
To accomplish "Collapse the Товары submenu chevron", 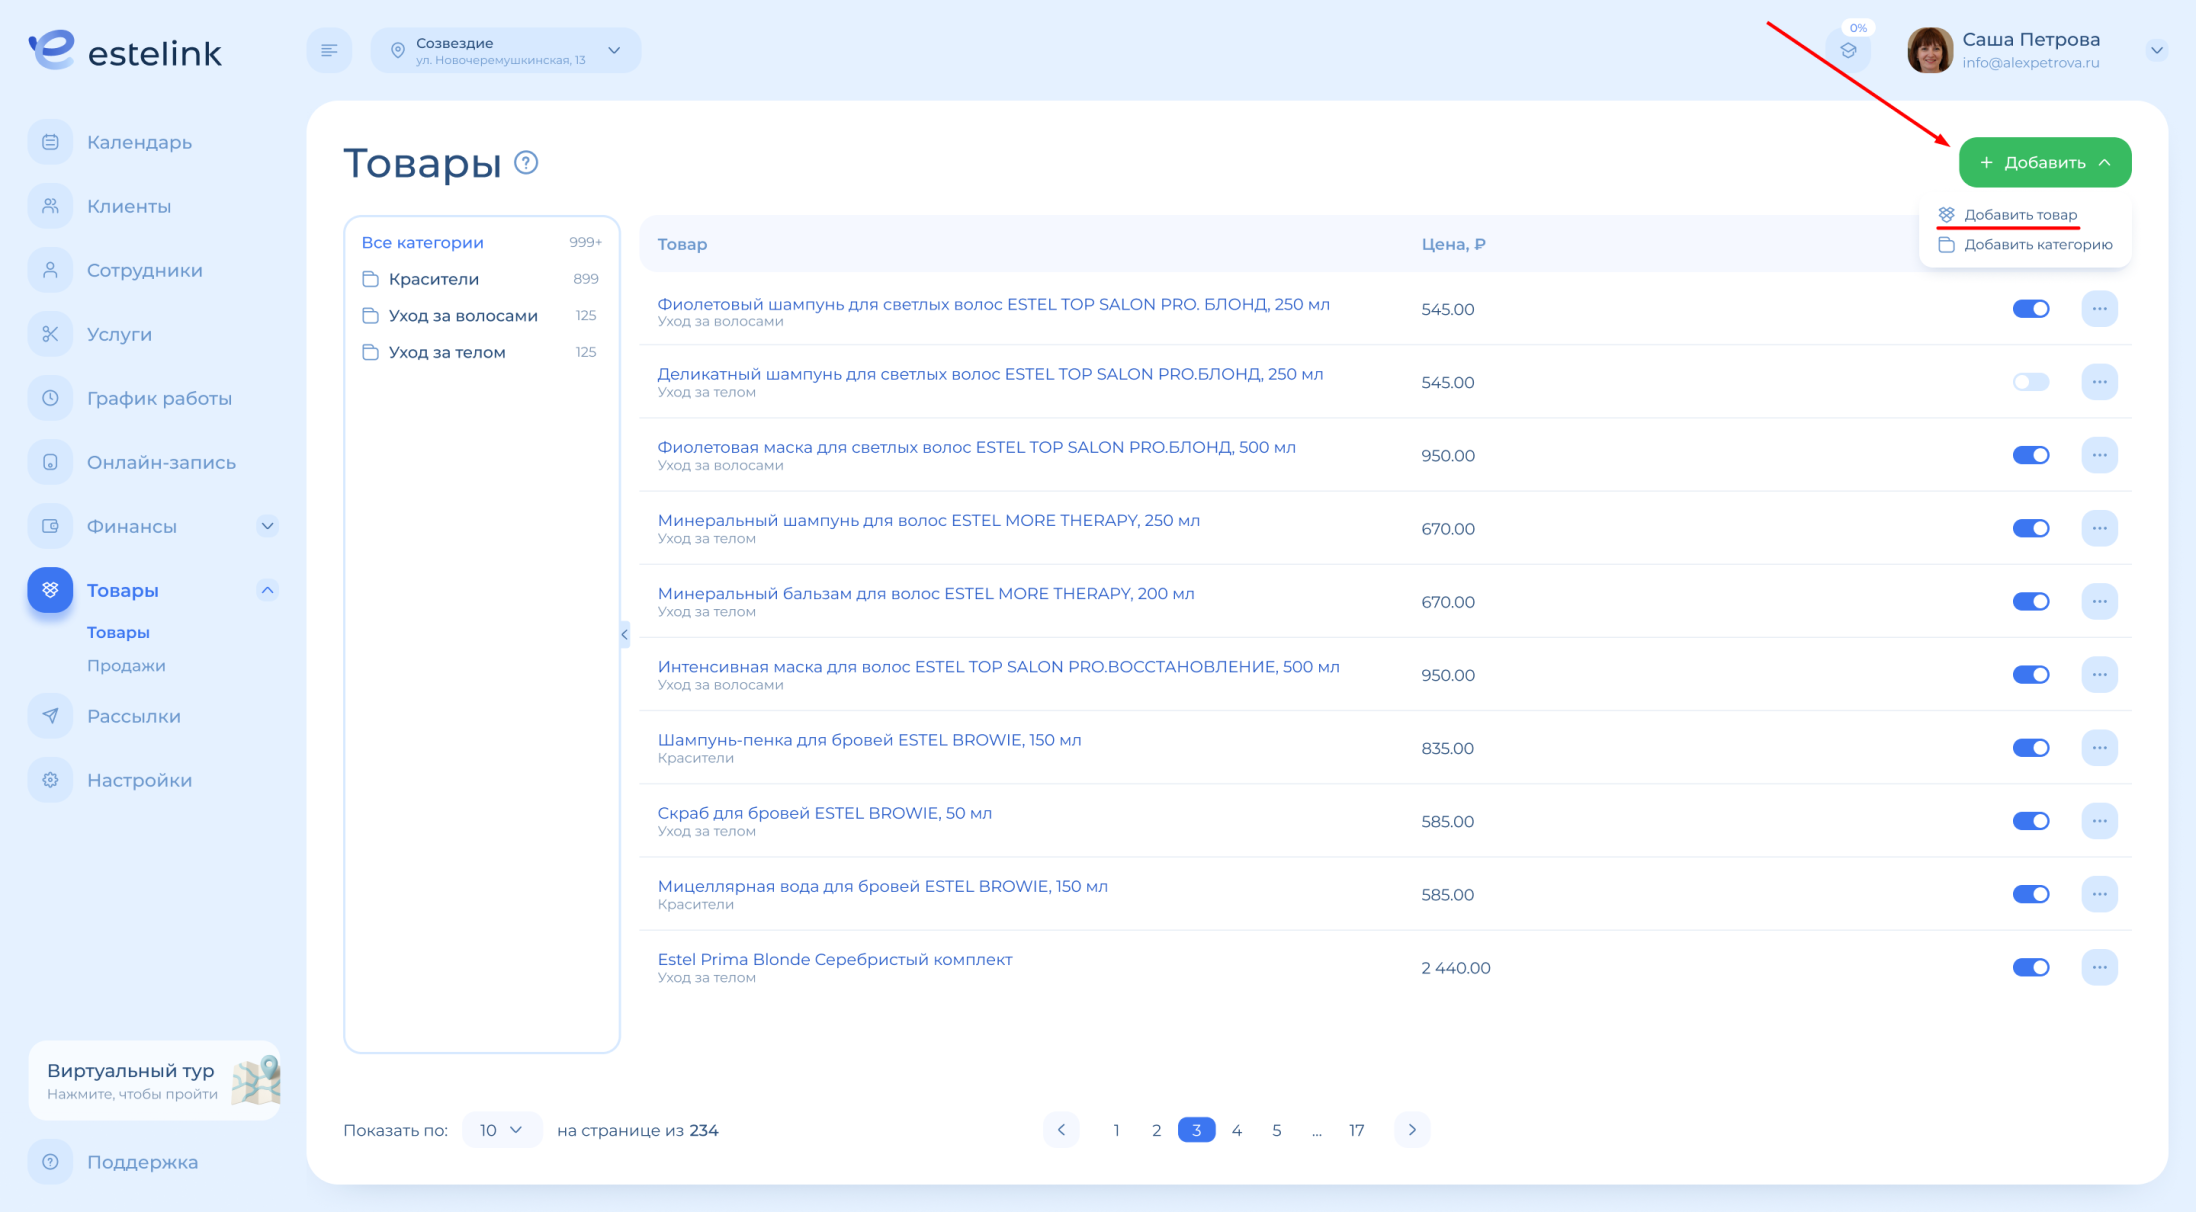I will pyautogui.click(x=267, y=590).
